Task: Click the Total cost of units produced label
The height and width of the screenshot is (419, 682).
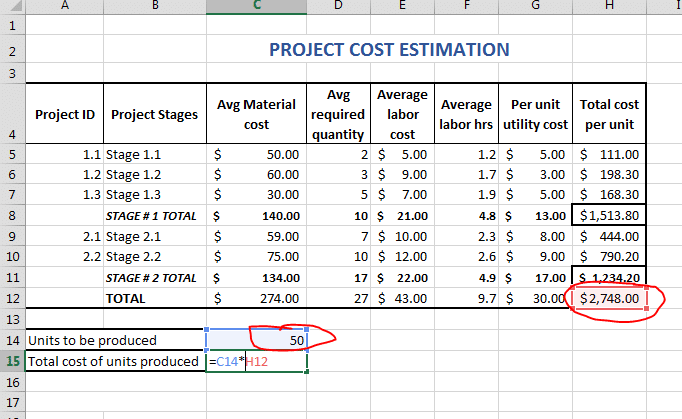Action: (114, 361)
